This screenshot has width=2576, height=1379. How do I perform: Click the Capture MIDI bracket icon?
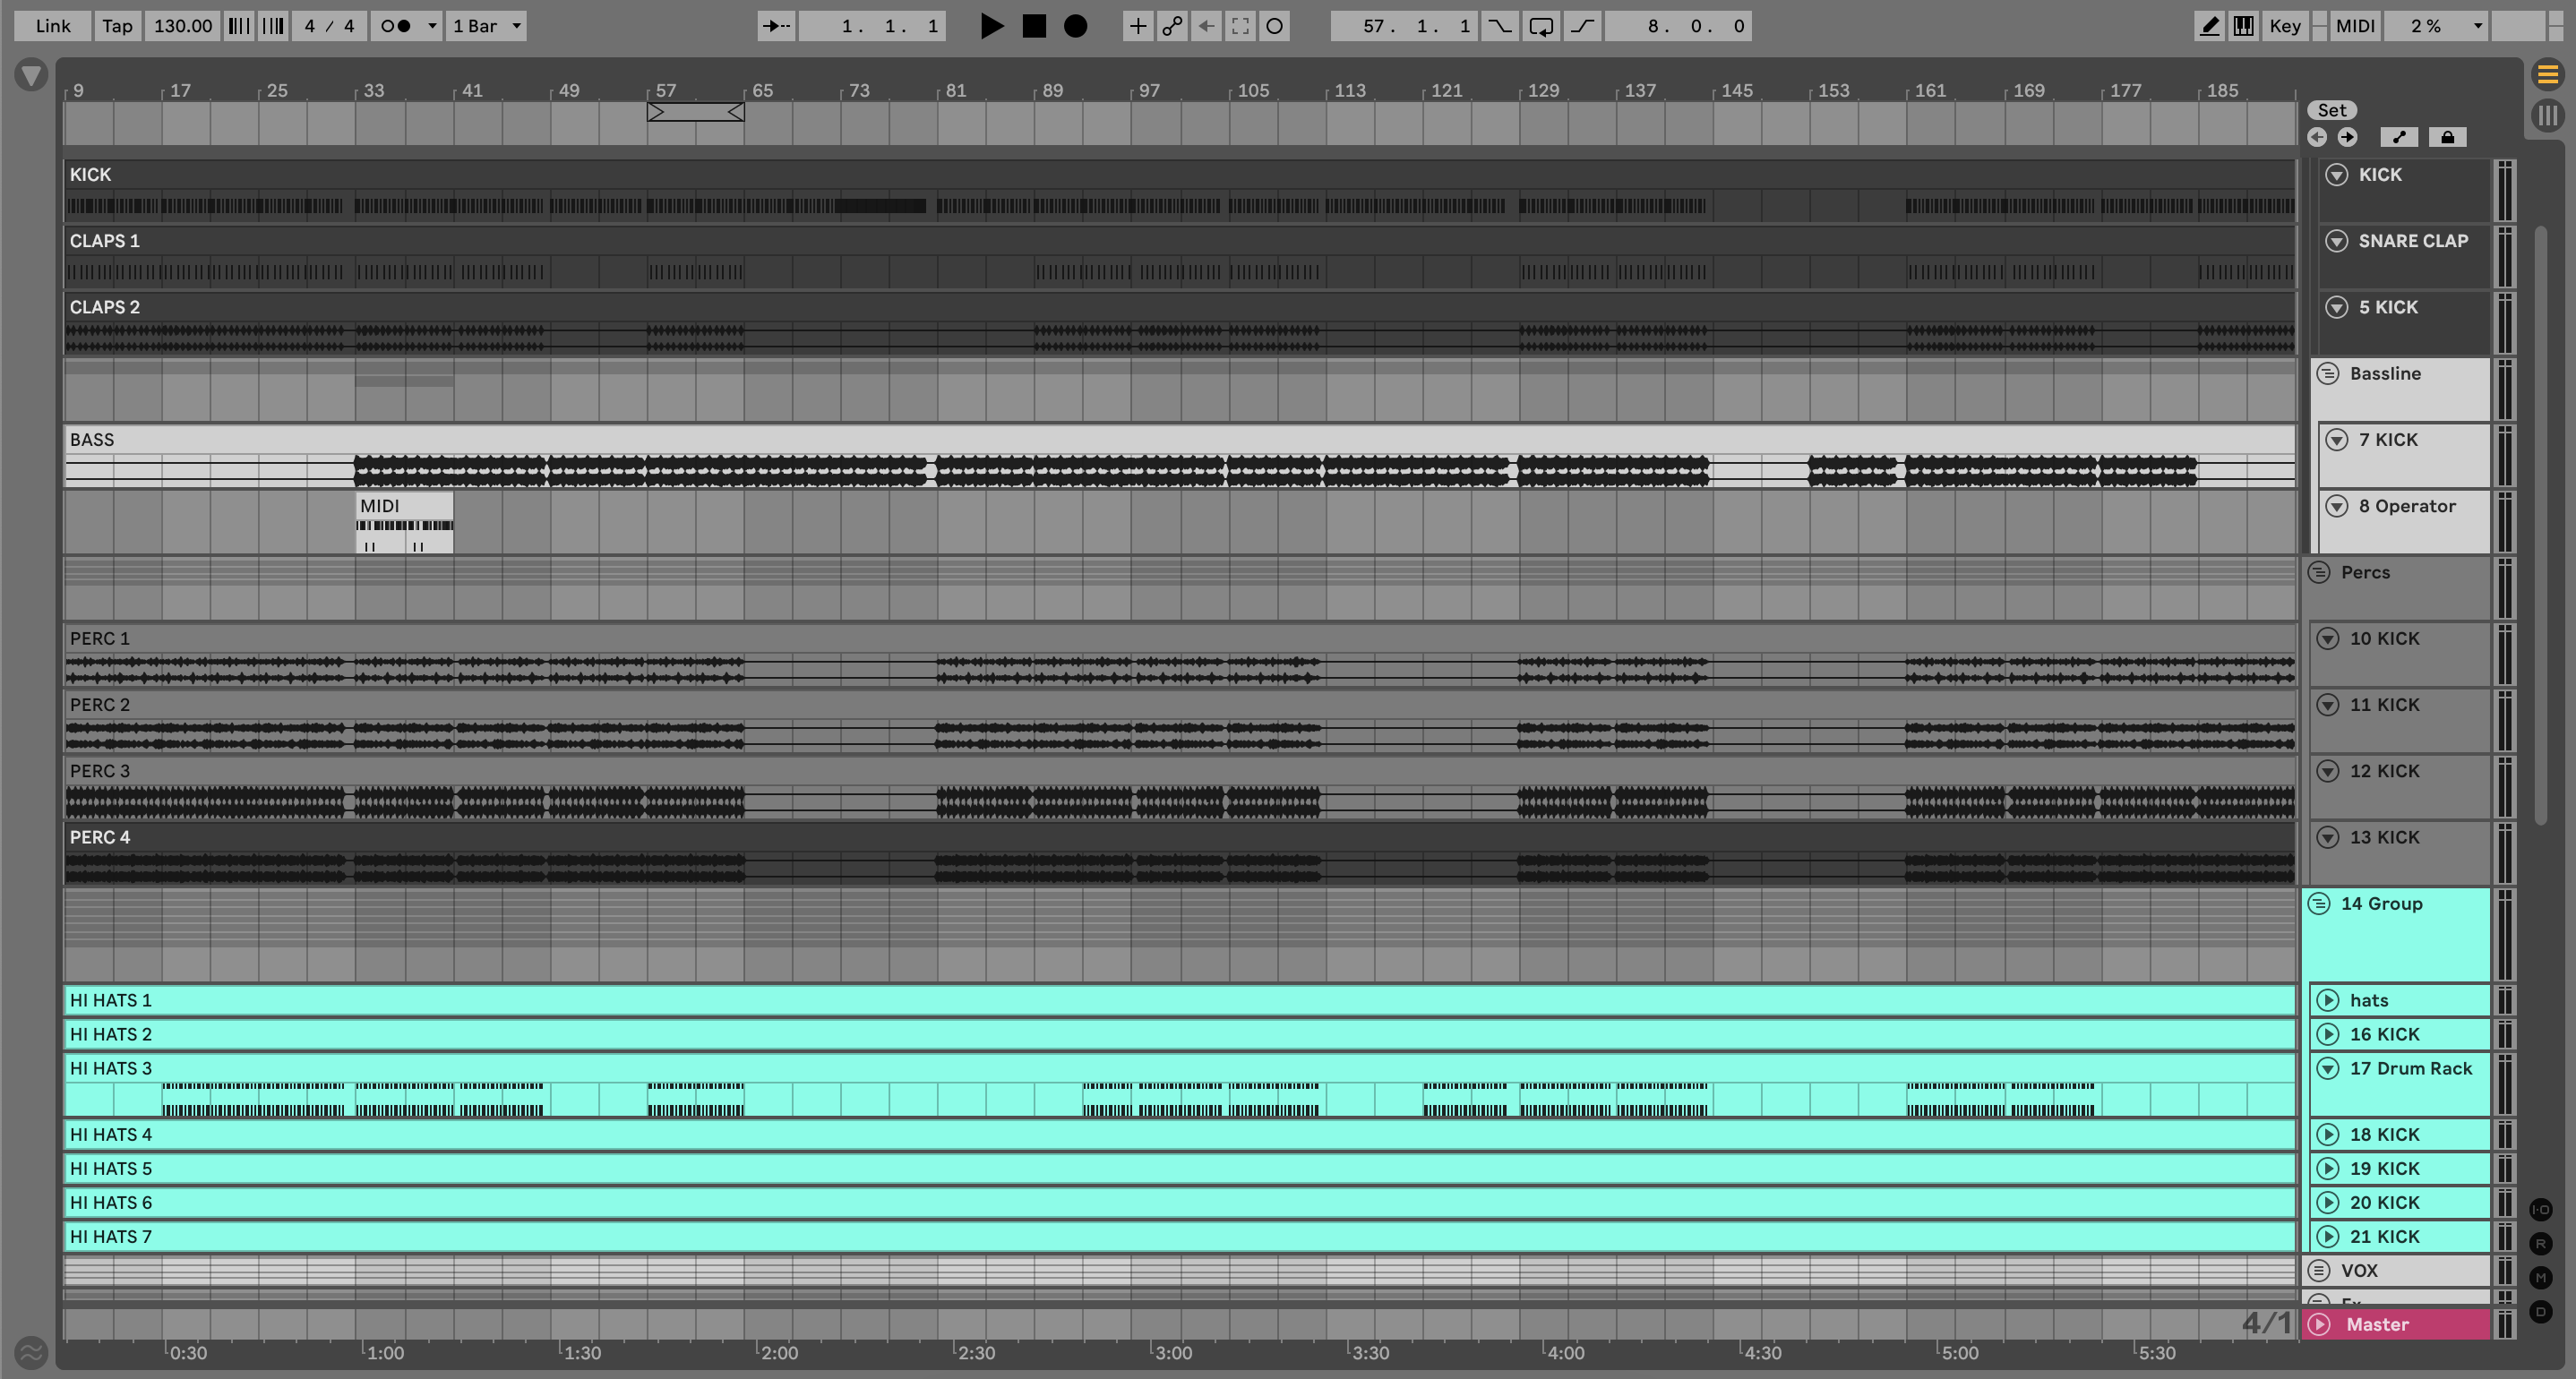[x=1240, y=26]
